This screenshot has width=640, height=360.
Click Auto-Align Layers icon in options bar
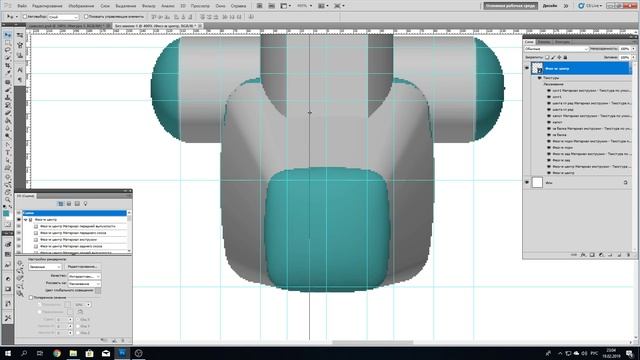click(251, 17)
